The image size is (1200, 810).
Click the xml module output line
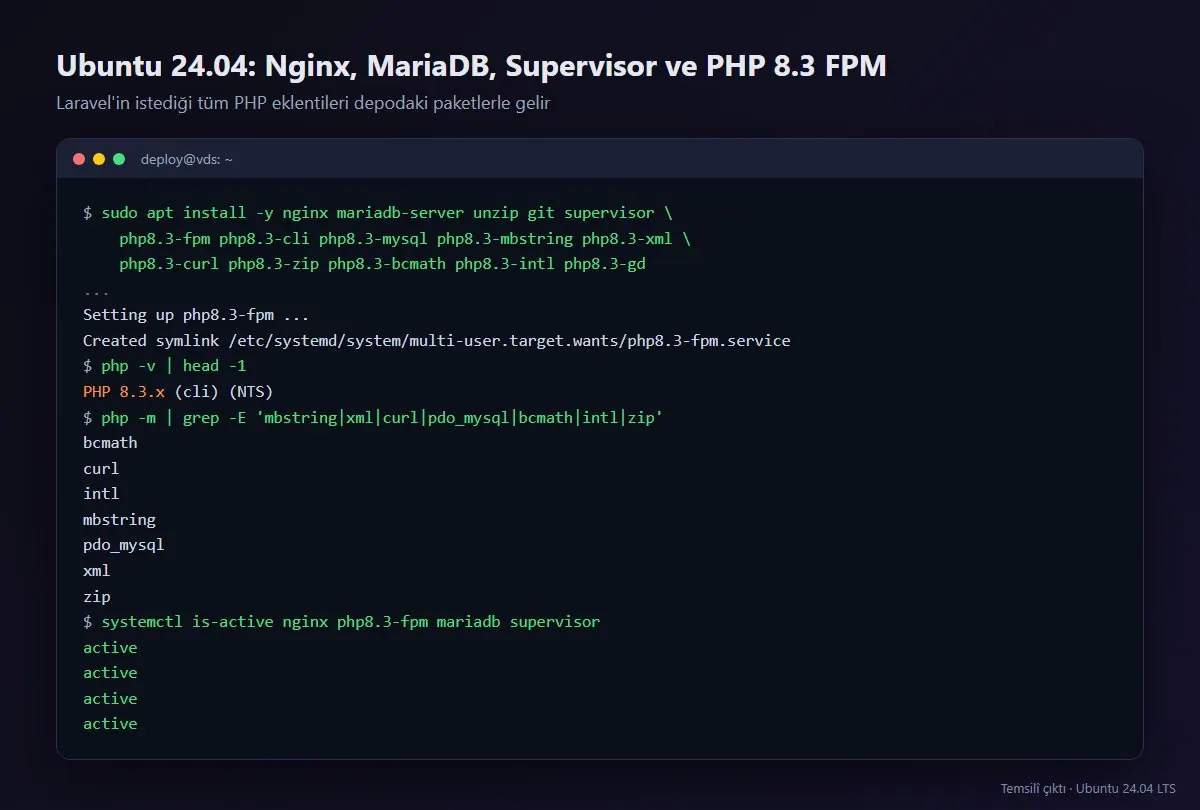pos(97,571)
